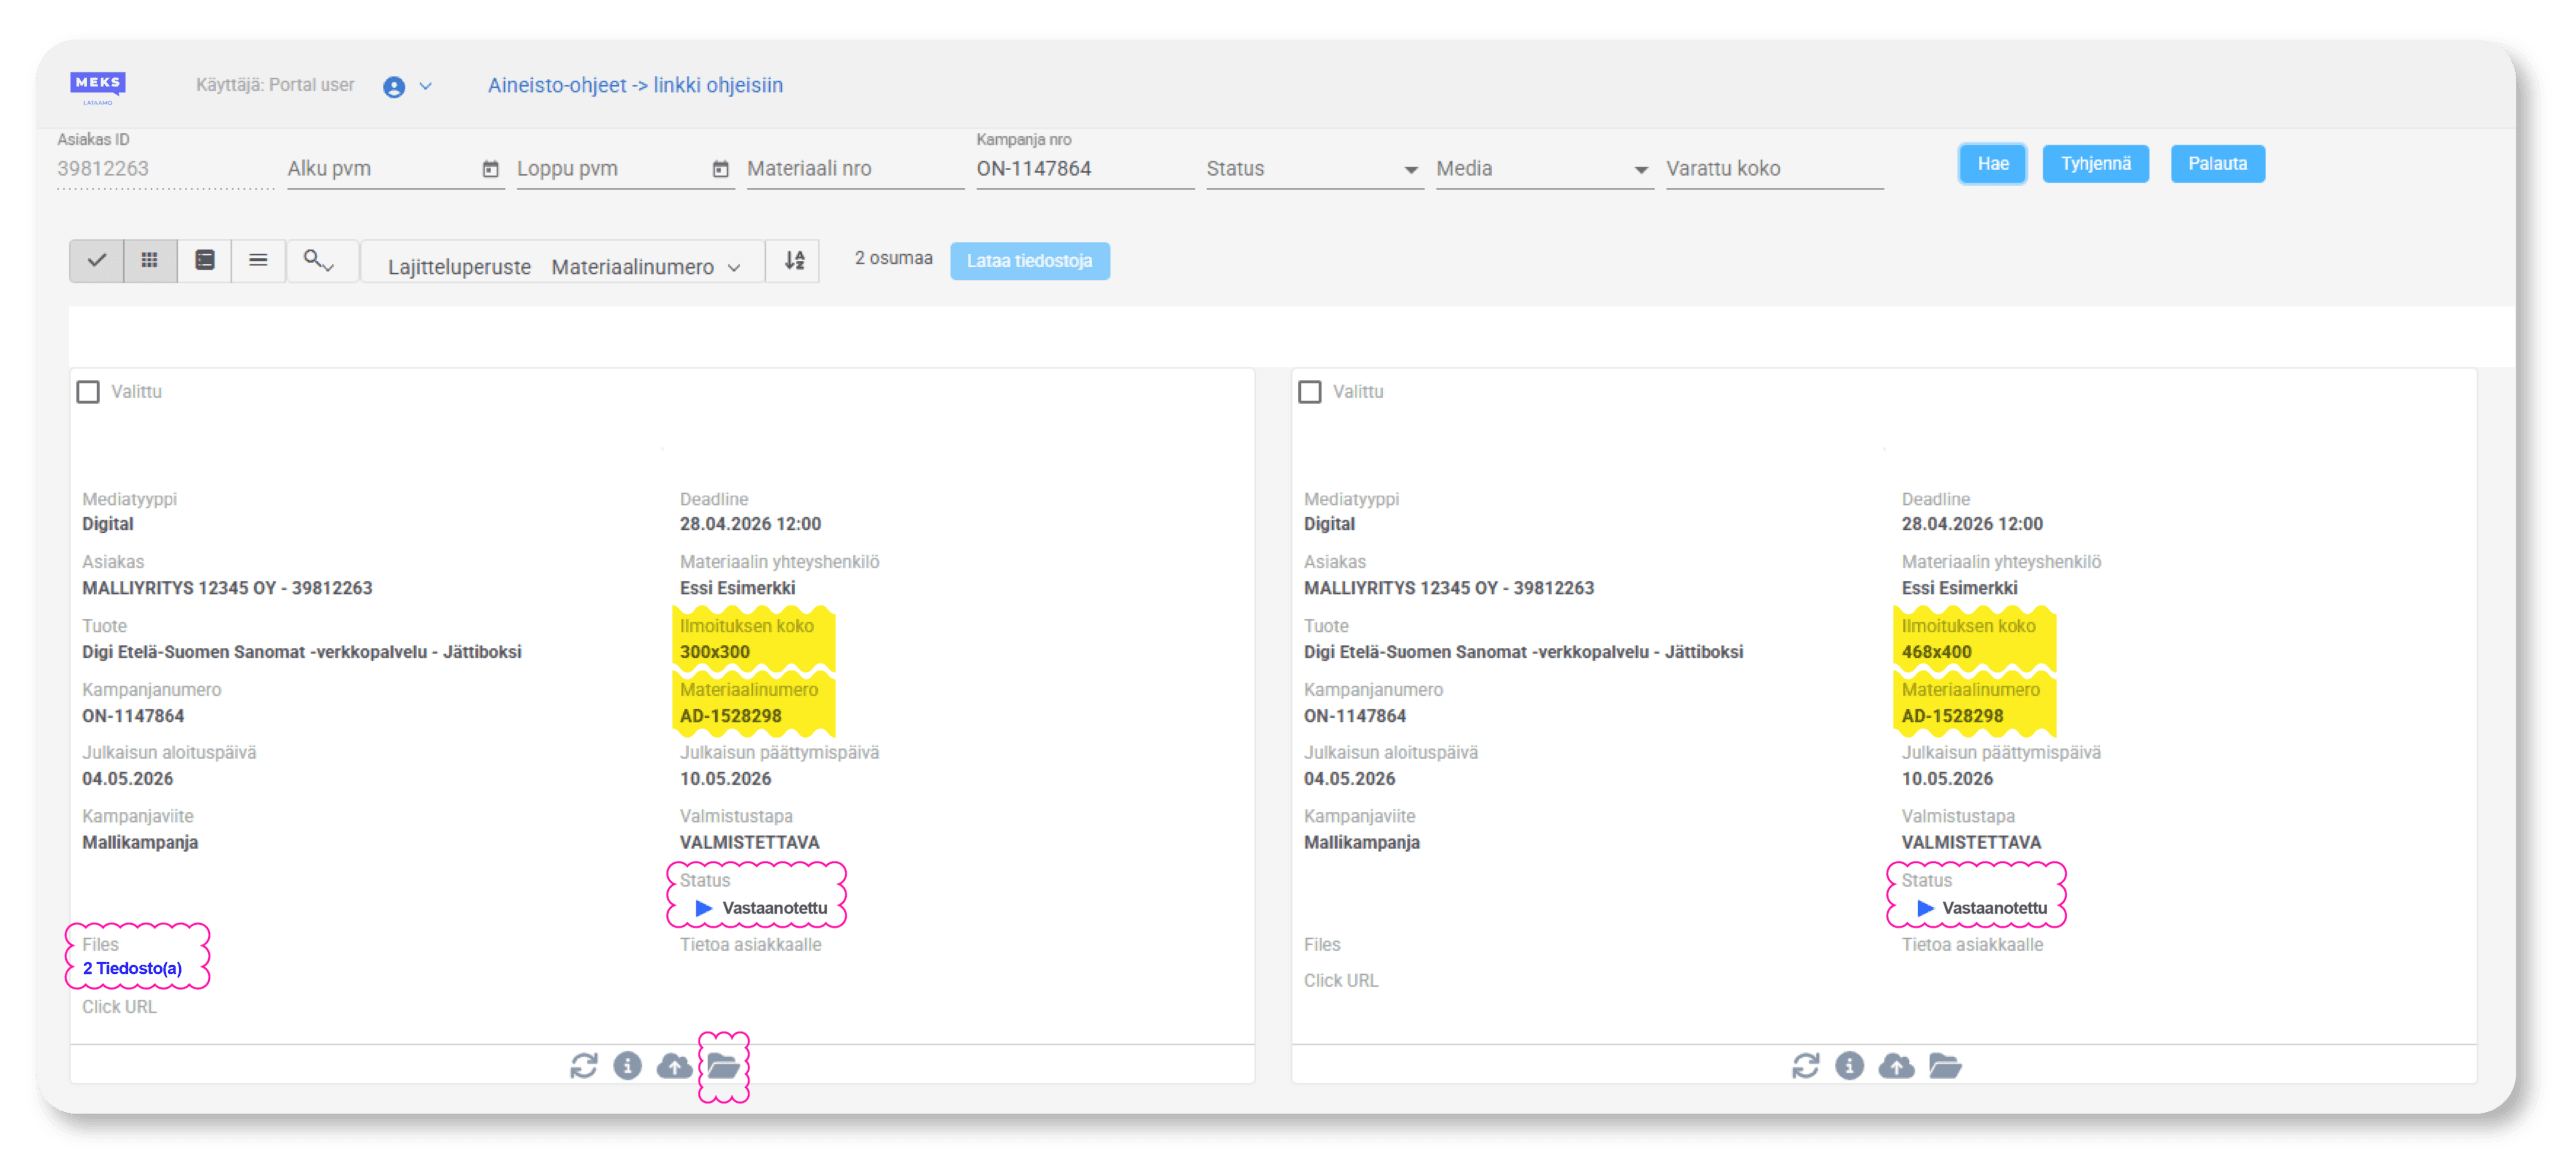Open the Materiaalinumero sort dropdown
The width and height of the screenshot is (2560, 1158).
coord(646,267)
